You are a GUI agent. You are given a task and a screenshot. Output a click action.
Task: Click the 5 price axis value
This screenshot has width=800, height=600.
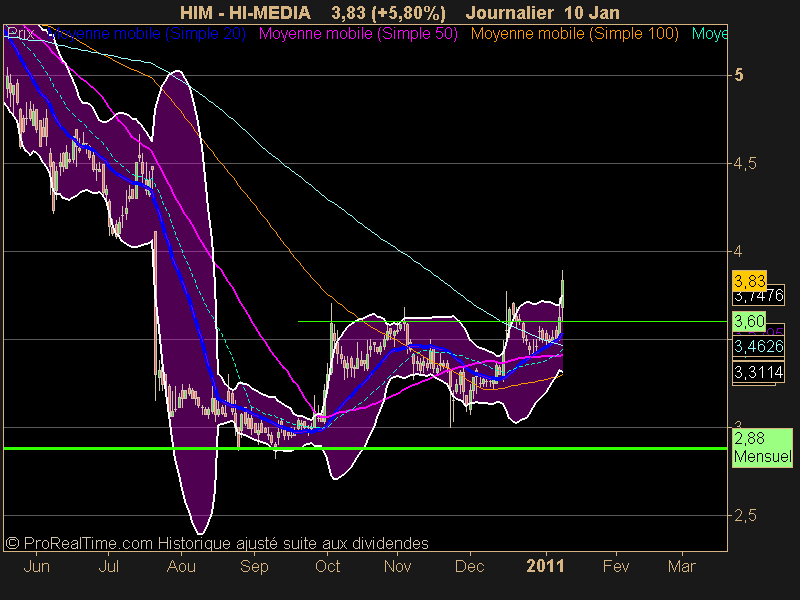pos(739,76)
